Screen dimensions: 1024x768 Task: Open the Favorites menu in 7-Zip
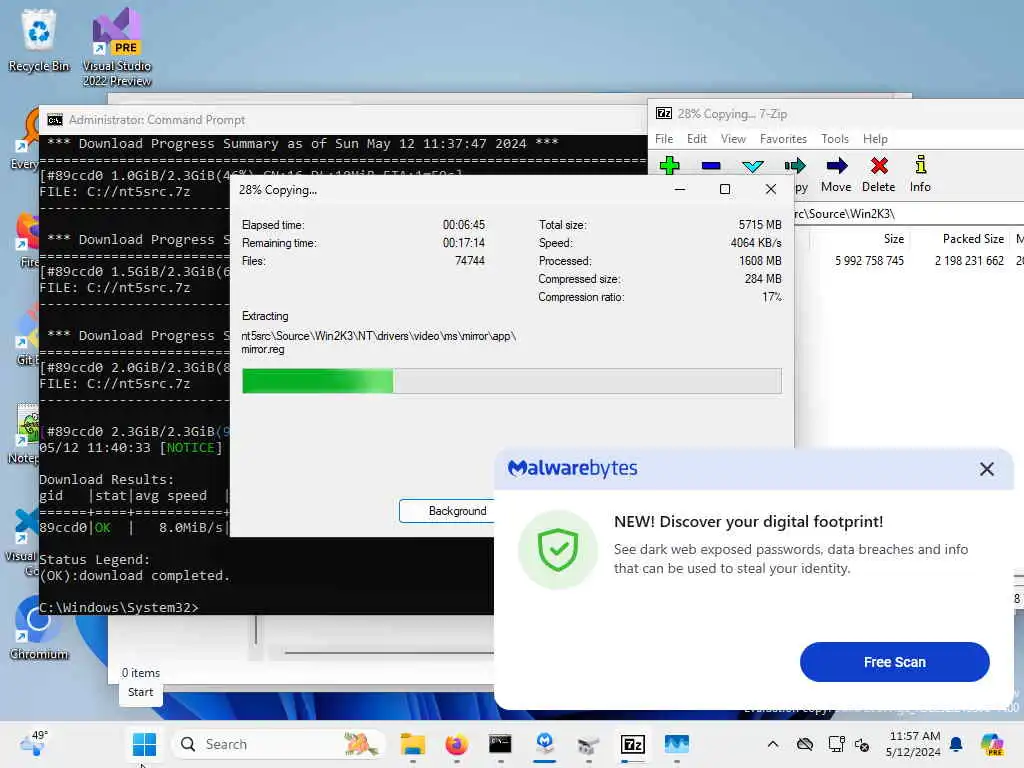tap(783, 138)
